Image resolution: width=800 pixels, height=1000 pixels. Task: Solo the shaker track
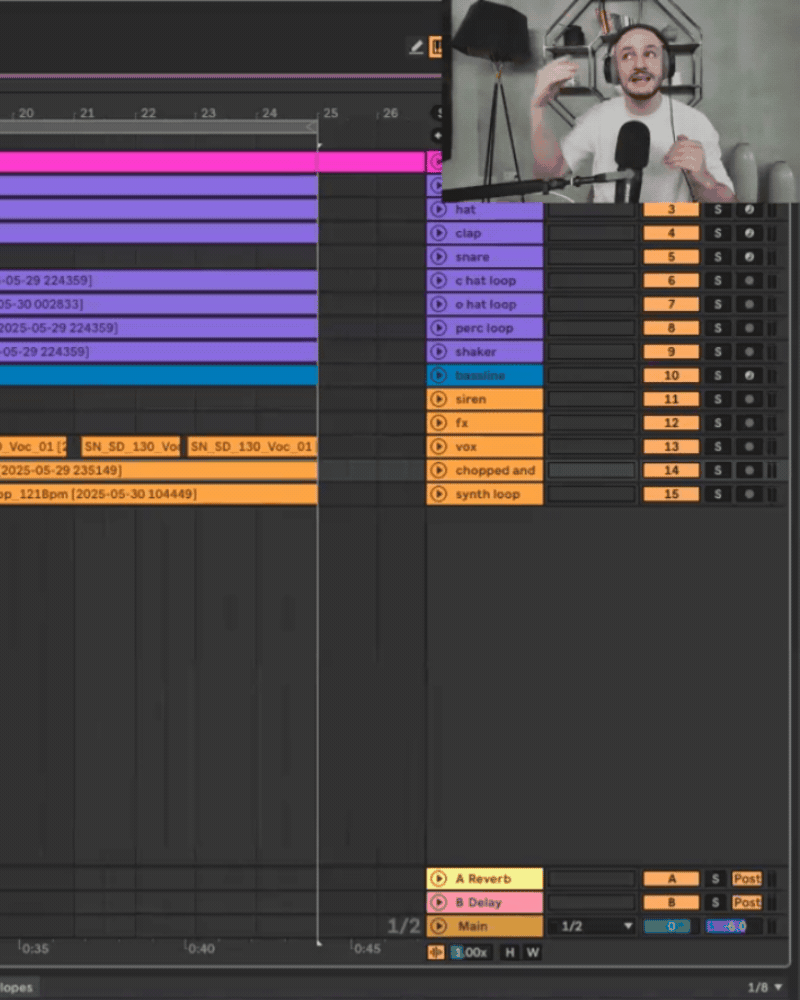(x=718, y=352)
